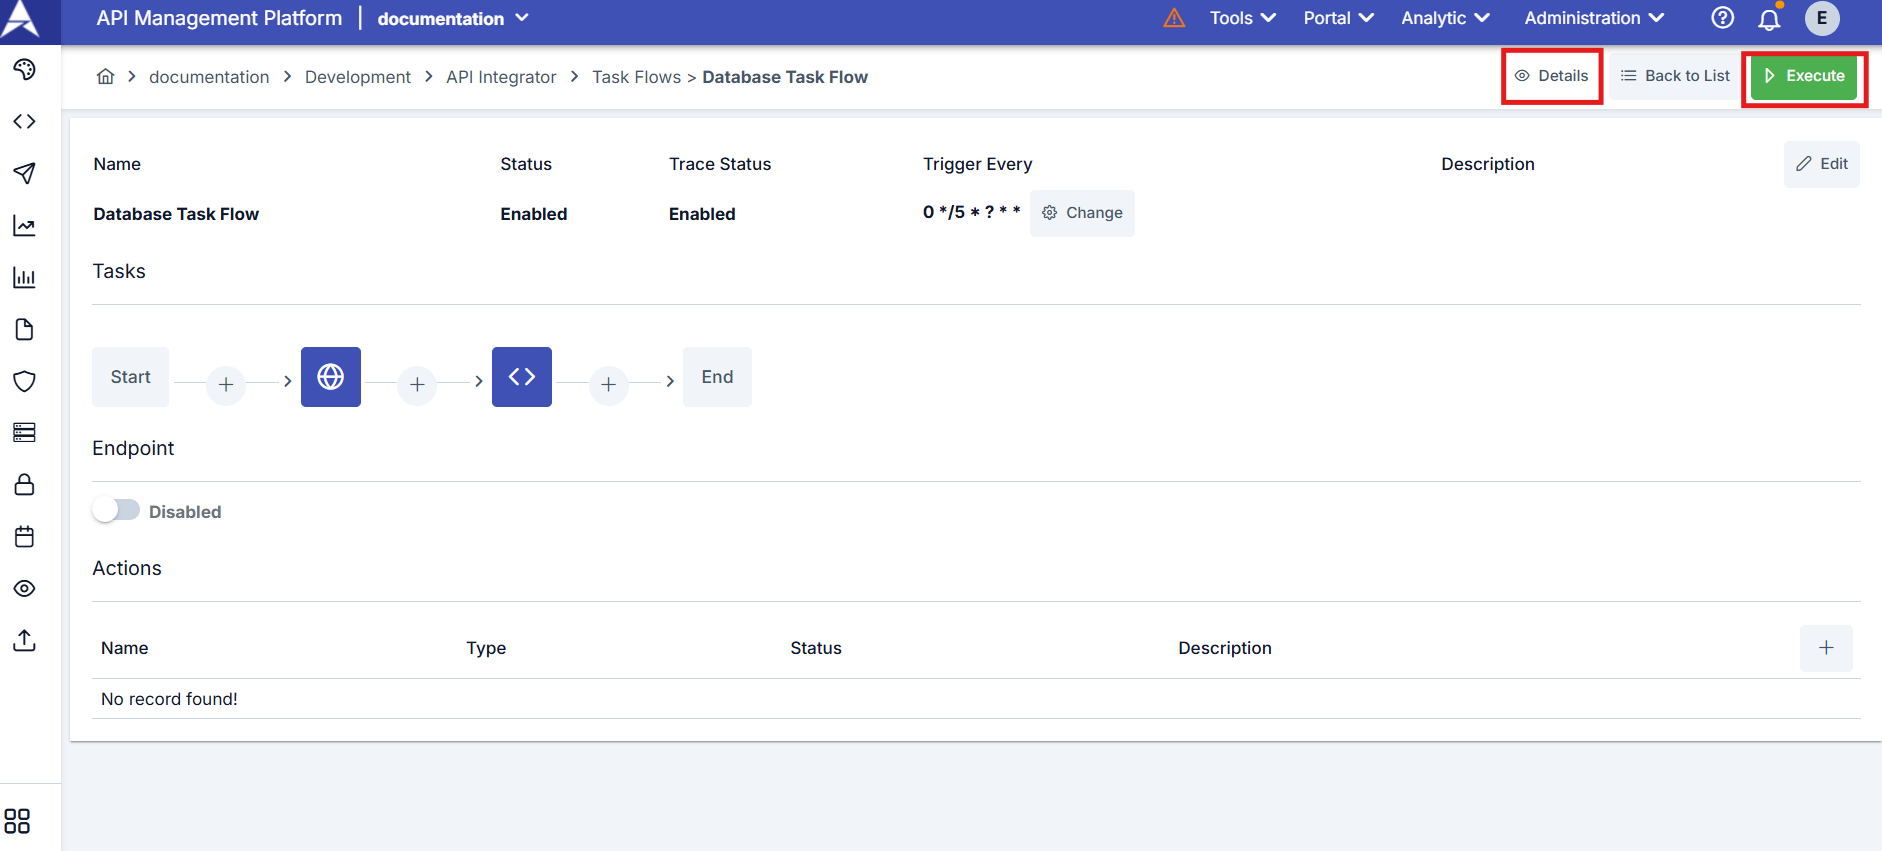Open the code brackets sidebar icon
Screen dimensions: 1882x851
(x=25, y=121)
